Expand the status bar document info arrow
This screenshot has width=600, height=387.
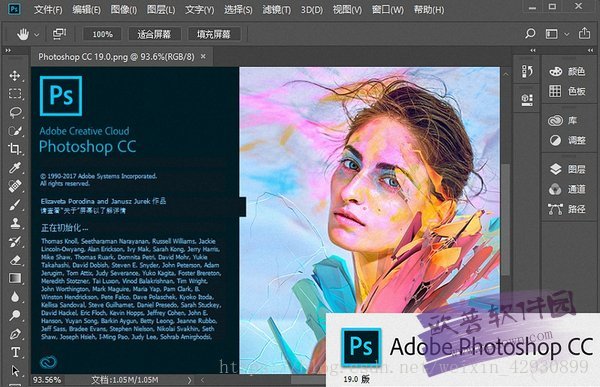click(189, 380)
